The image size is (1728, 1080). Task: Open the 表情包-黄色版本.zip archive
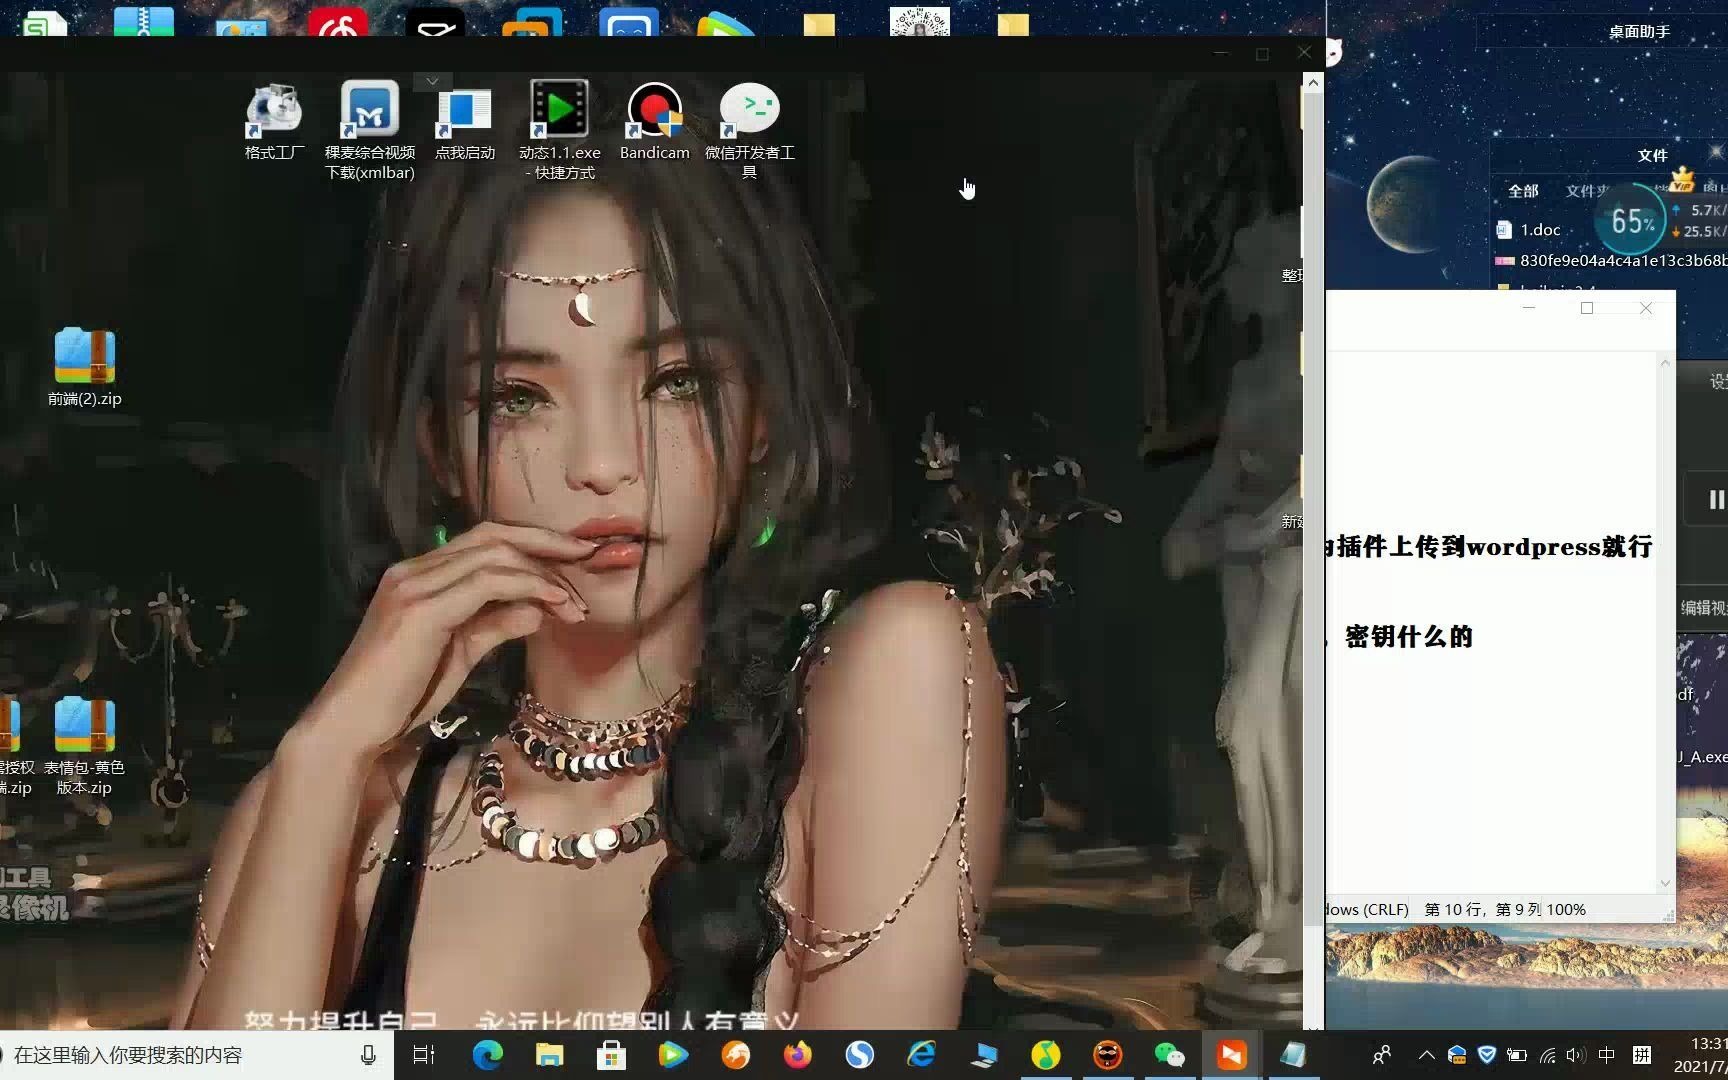pos(85,746)
